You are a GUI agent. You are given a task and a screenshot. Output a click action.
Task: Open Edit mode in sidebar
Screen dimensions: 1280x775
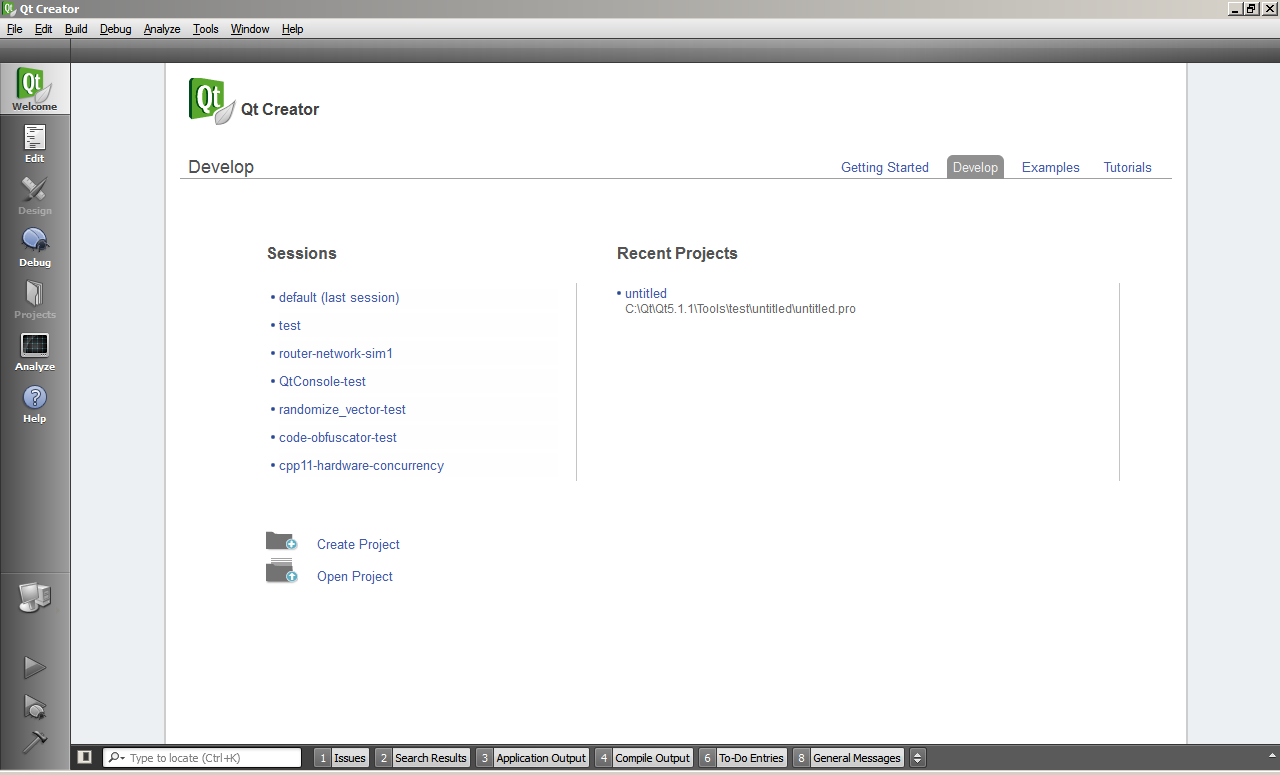click(35, 142)
